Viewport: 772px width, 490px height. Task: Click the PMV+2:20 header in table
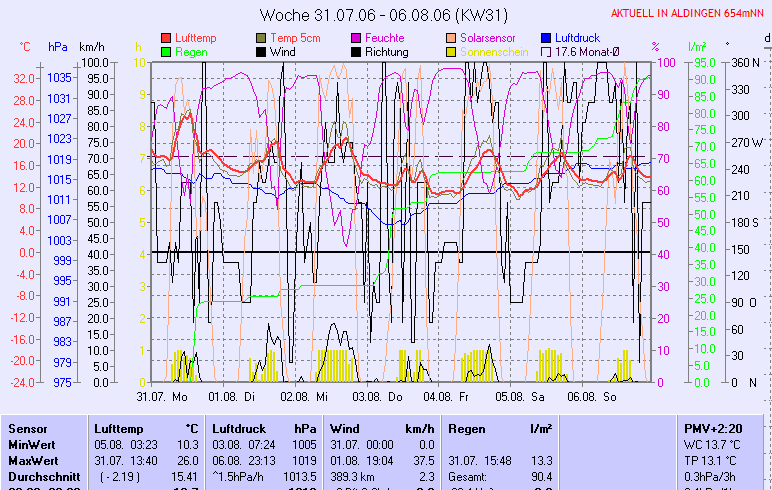tap(711, 428)
